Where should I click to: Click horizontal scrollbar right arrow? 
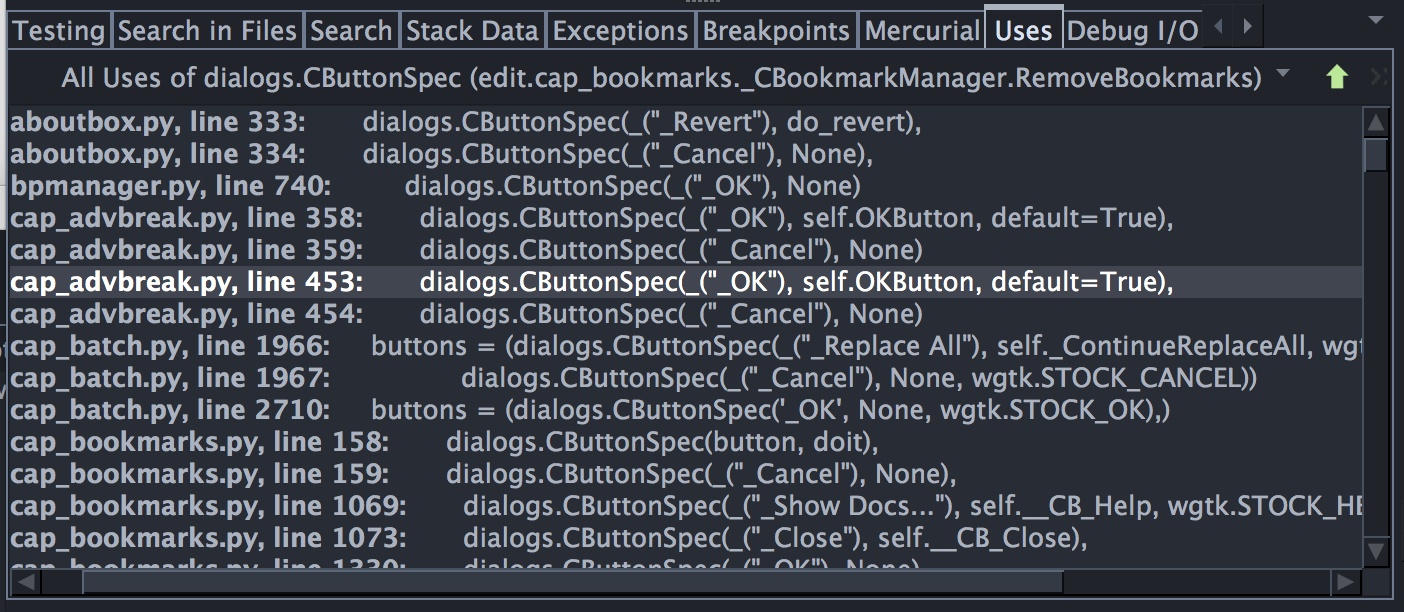pos(1346,581)
